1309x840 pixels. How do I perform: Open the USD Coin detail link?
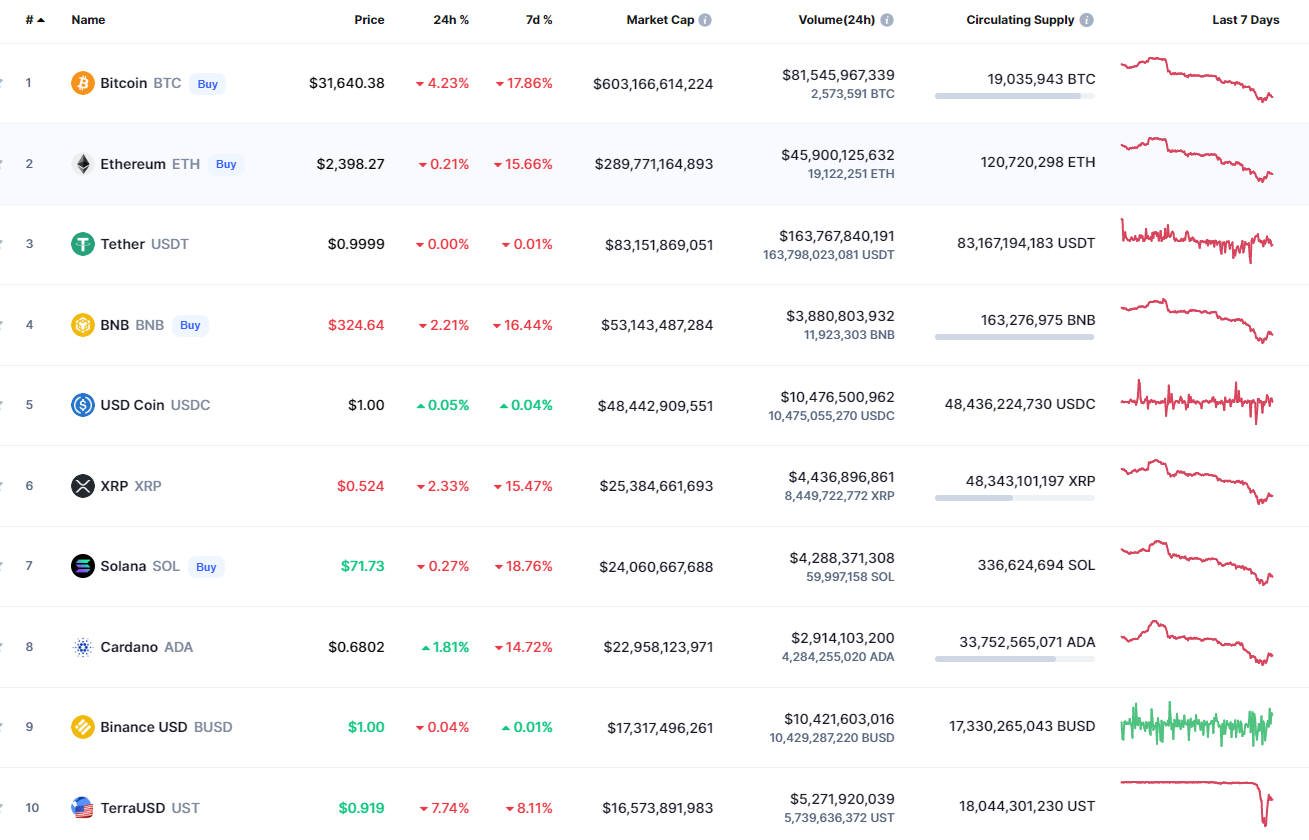point(132,405)
